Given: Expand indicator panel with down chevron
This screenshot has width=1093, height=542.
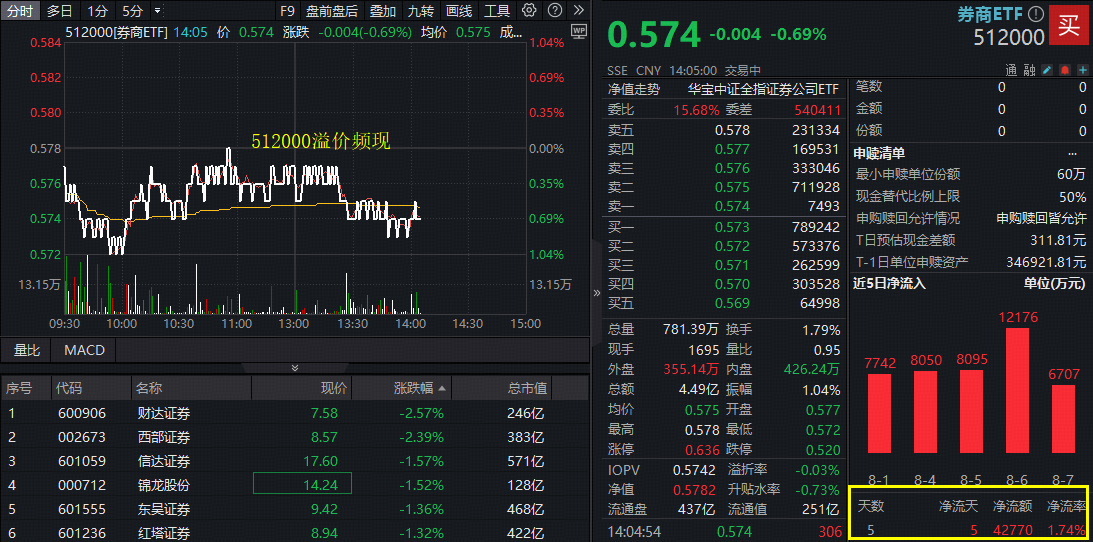Looking at the screenshot, I should [x=295, y=368].
